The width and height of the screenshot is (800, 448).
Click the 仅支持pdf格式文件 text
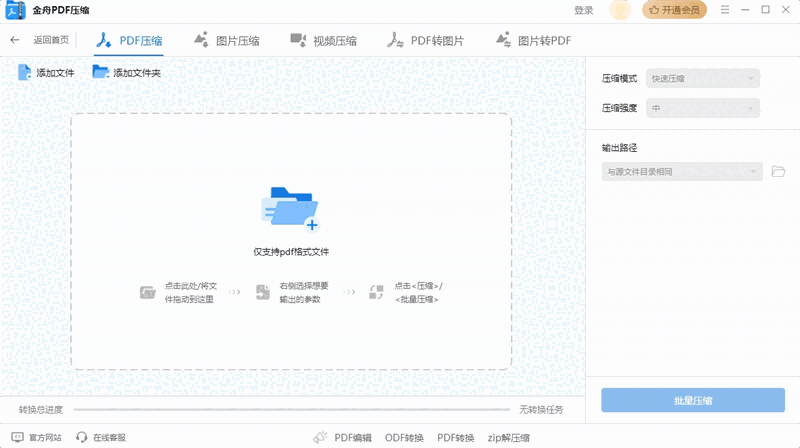click(291, 252)
